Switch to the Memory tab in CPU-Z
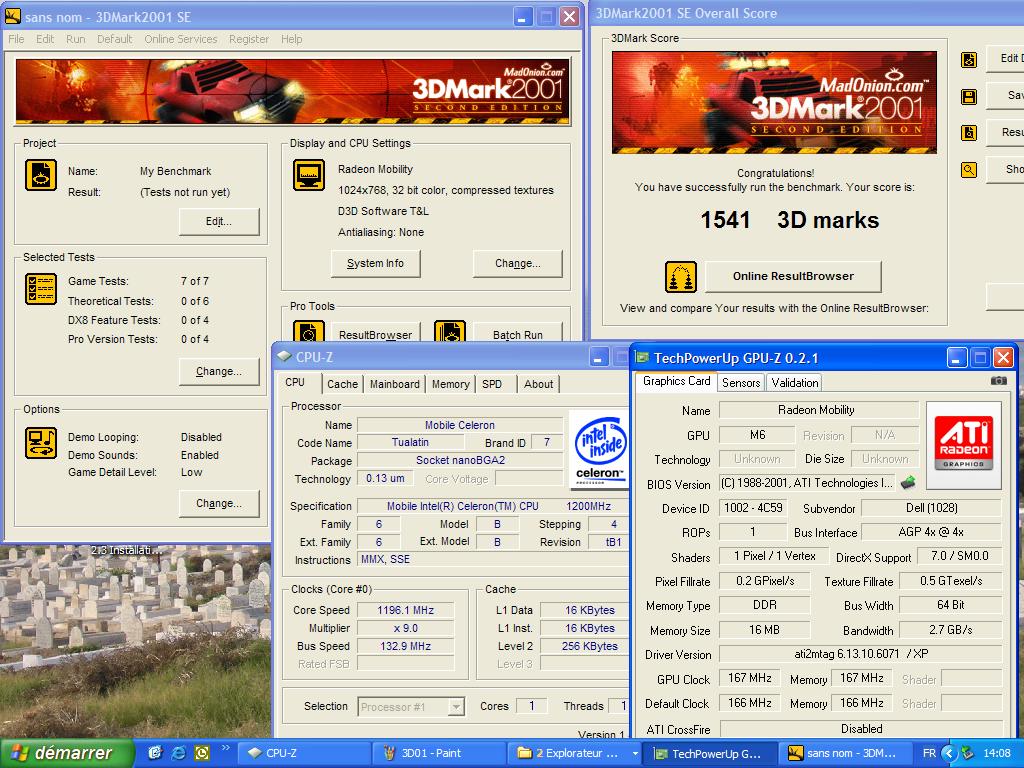 451,384
